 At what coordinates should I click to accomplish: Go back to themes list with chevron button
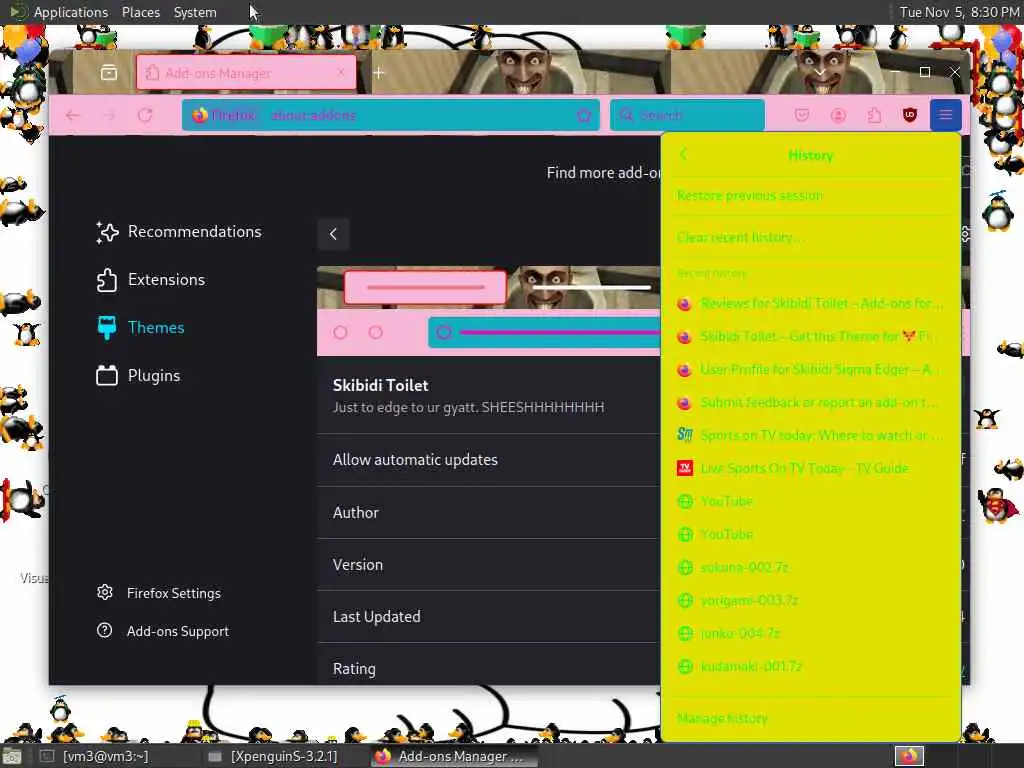click(333, 234)
